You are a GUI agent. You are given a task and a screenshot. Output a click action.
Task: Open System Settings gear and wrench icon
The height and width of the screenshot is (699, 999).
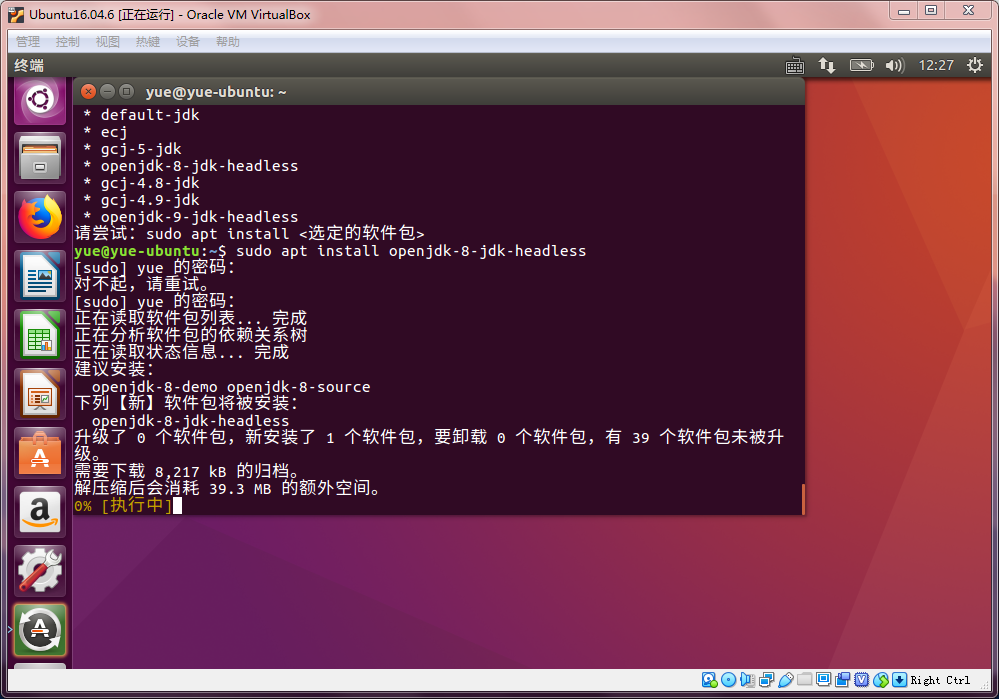pyautogui.click(x=40, y=571)
